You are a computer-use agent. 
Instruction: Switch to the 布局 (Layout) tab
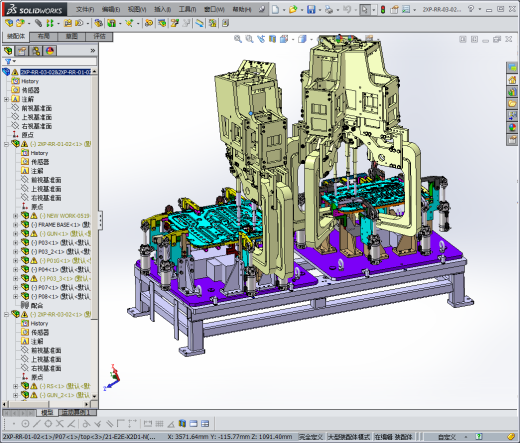pyautogui.click(x=44, y=36)
